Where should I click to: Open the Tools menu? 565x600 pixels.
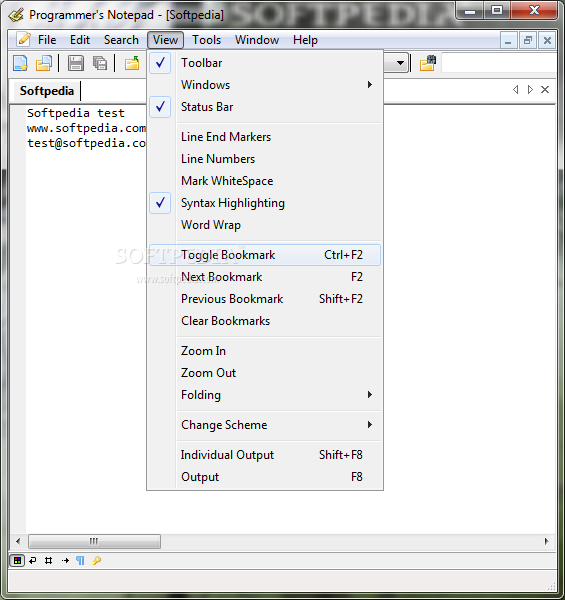207,40
